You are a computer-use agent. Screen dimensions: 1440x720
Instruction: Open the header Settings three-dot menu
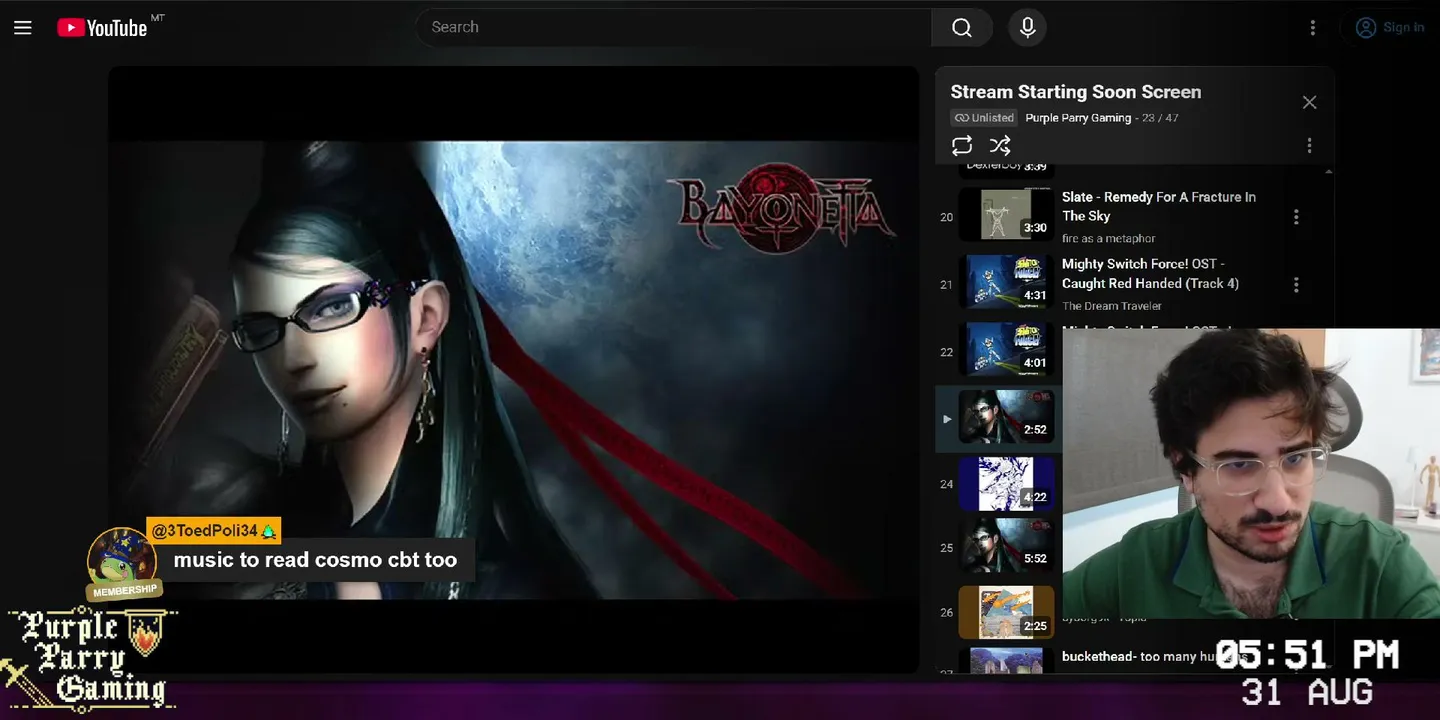[x=1313, y=28]
